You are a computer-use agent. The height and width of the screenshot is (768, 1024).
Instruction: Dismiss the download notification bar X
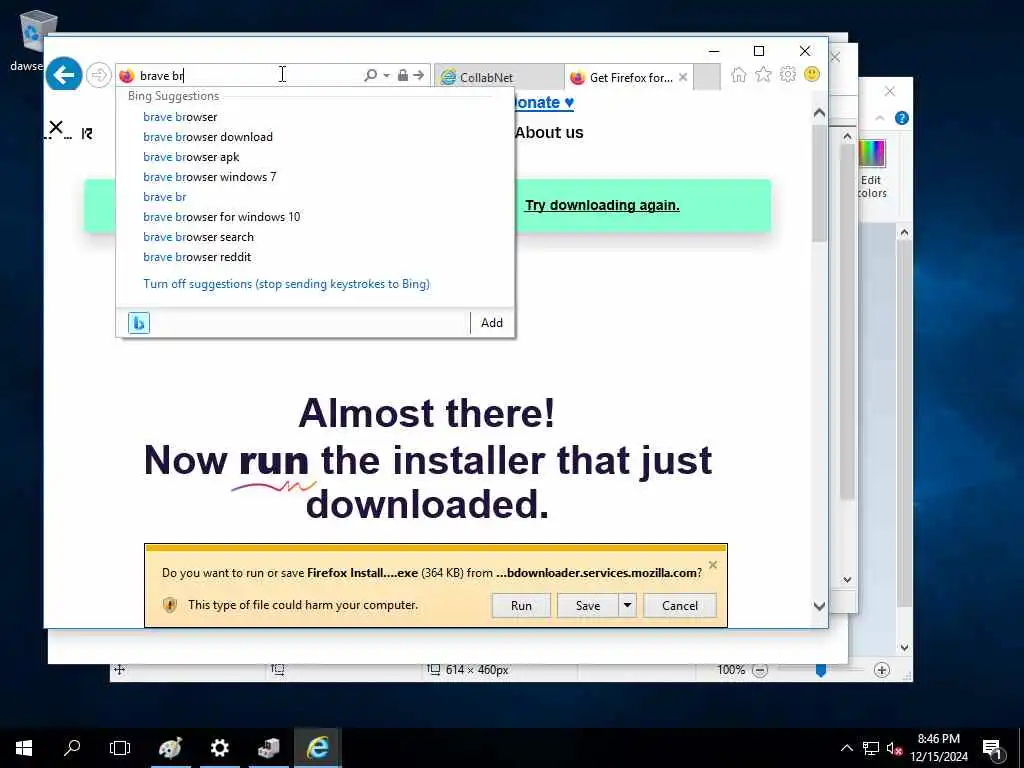tap(712, 565)
